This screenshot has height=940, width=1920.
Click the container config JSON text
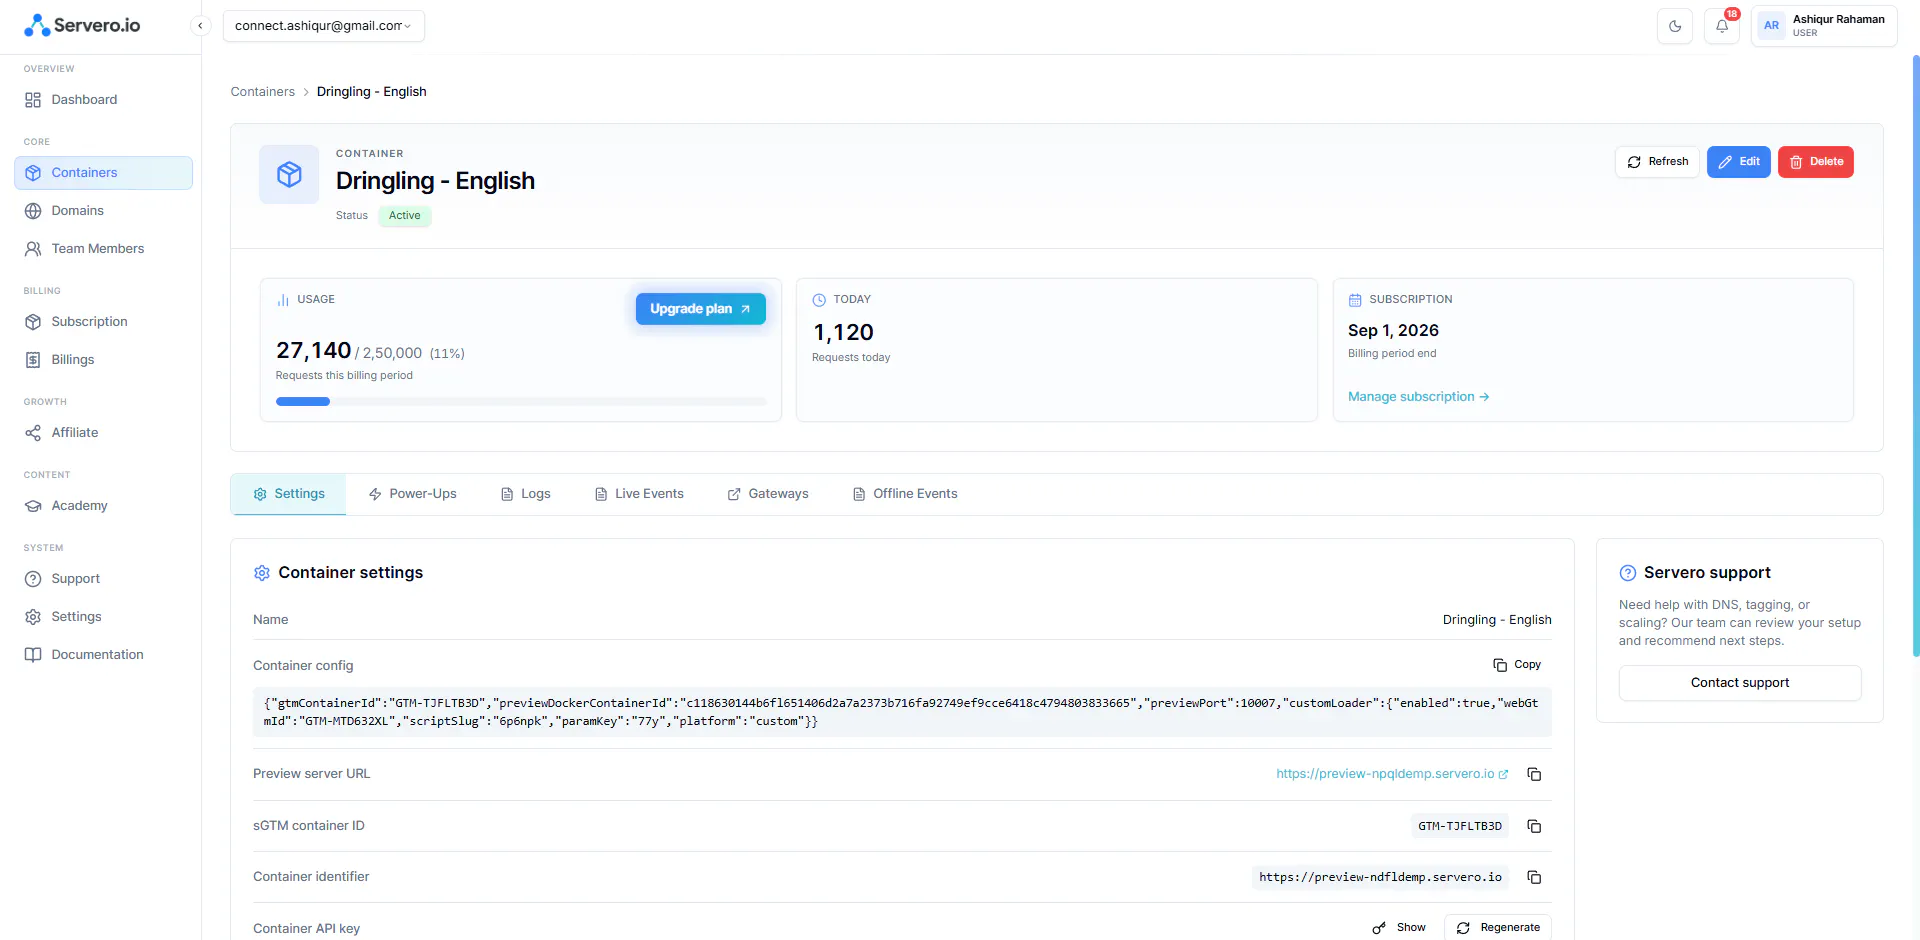click(x=902, y=712)
